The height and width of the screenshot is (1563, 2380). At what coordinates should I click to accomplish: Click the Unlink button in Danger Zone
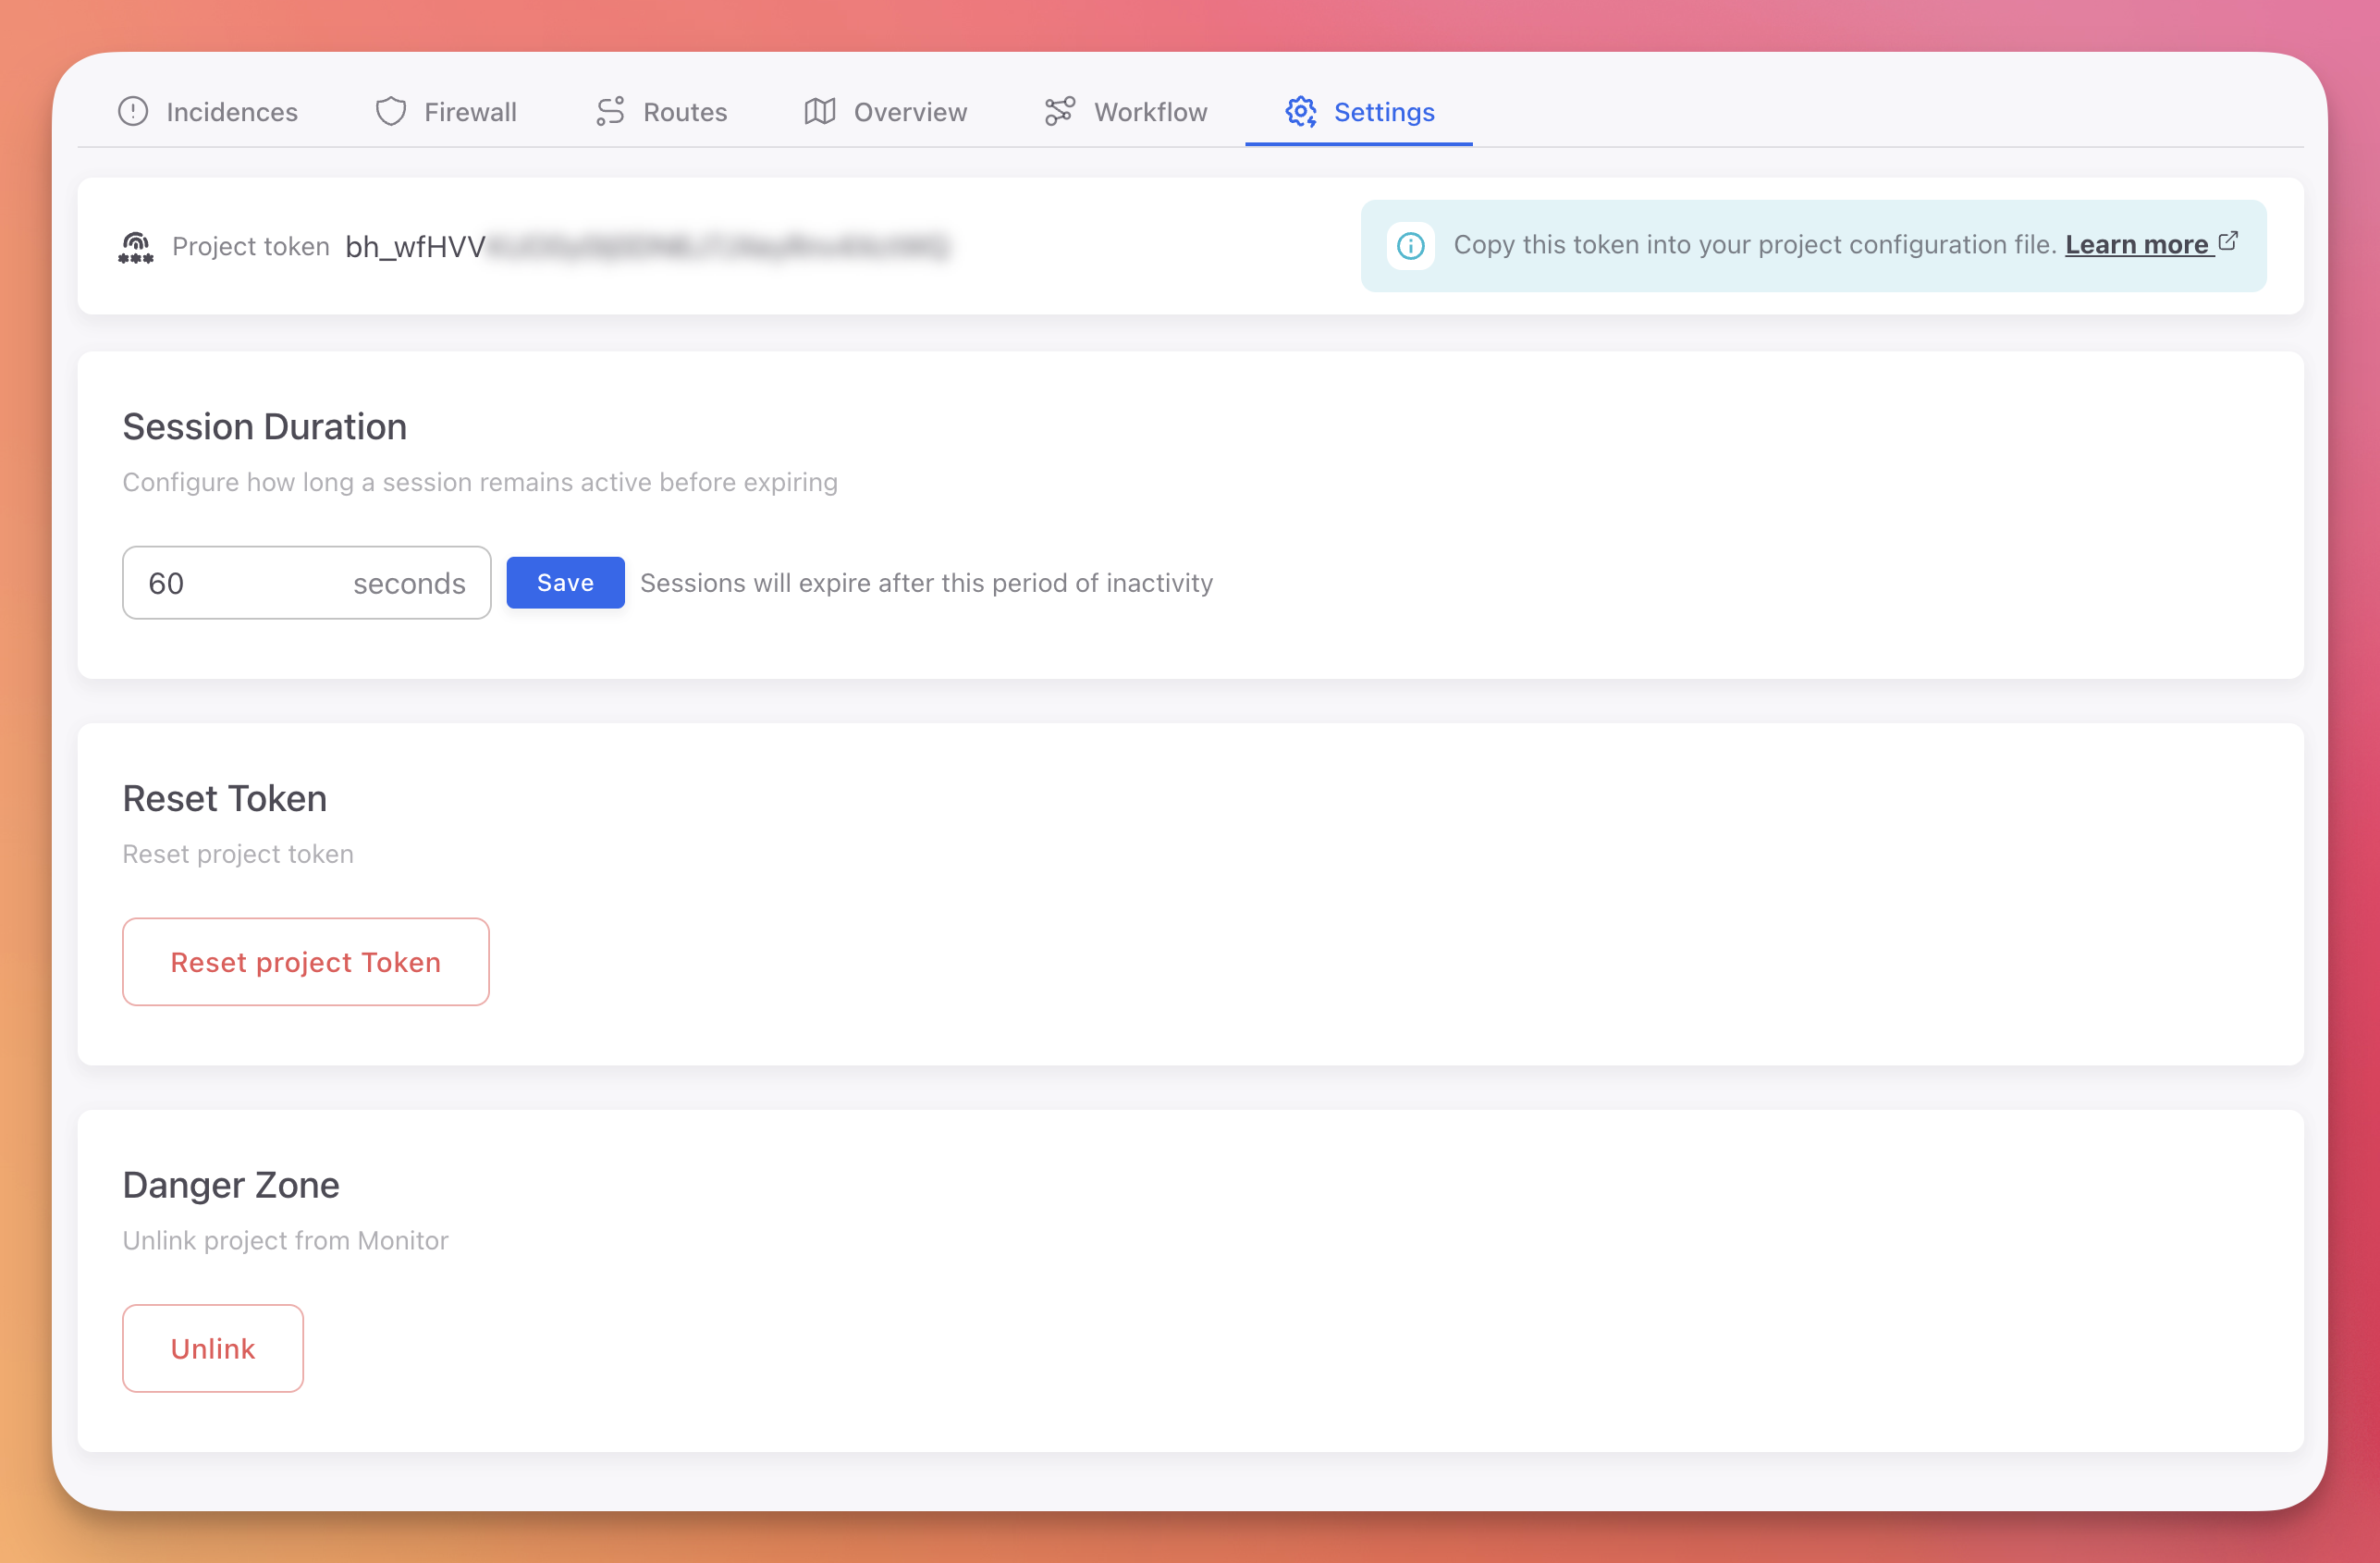212,1347
